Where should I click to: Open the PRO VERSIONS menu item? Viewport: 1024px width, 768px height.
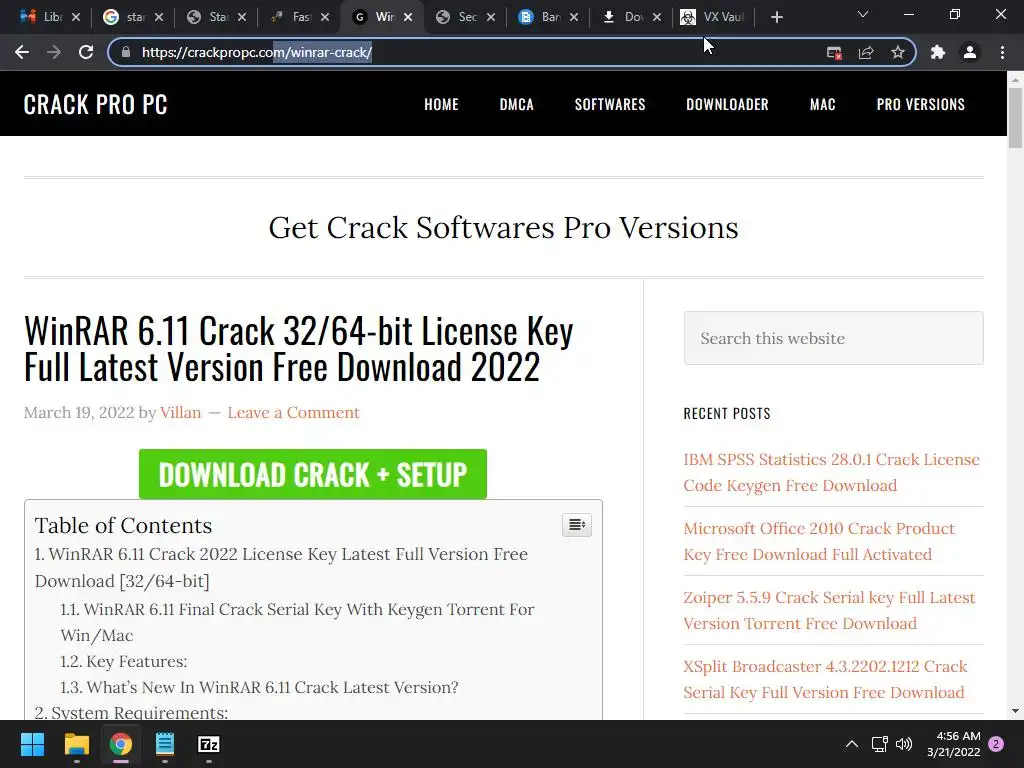(x=921, y=104)
